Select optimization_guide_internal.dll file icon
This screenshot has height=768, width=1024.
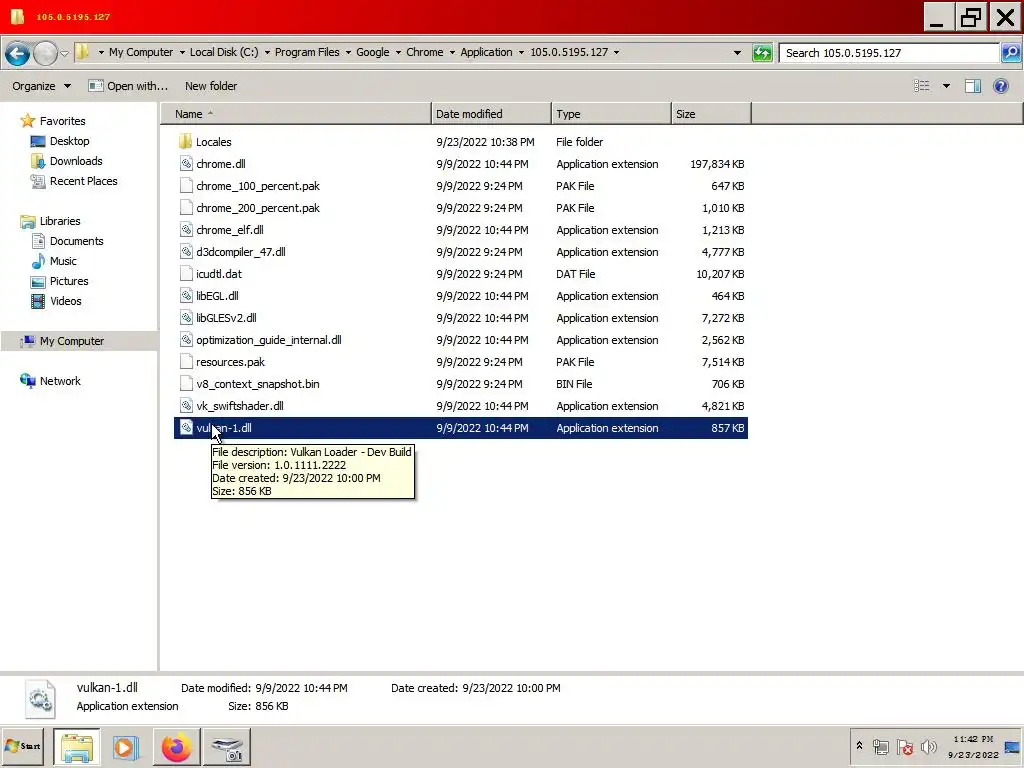pyautogui.click(x=186, y=340)
